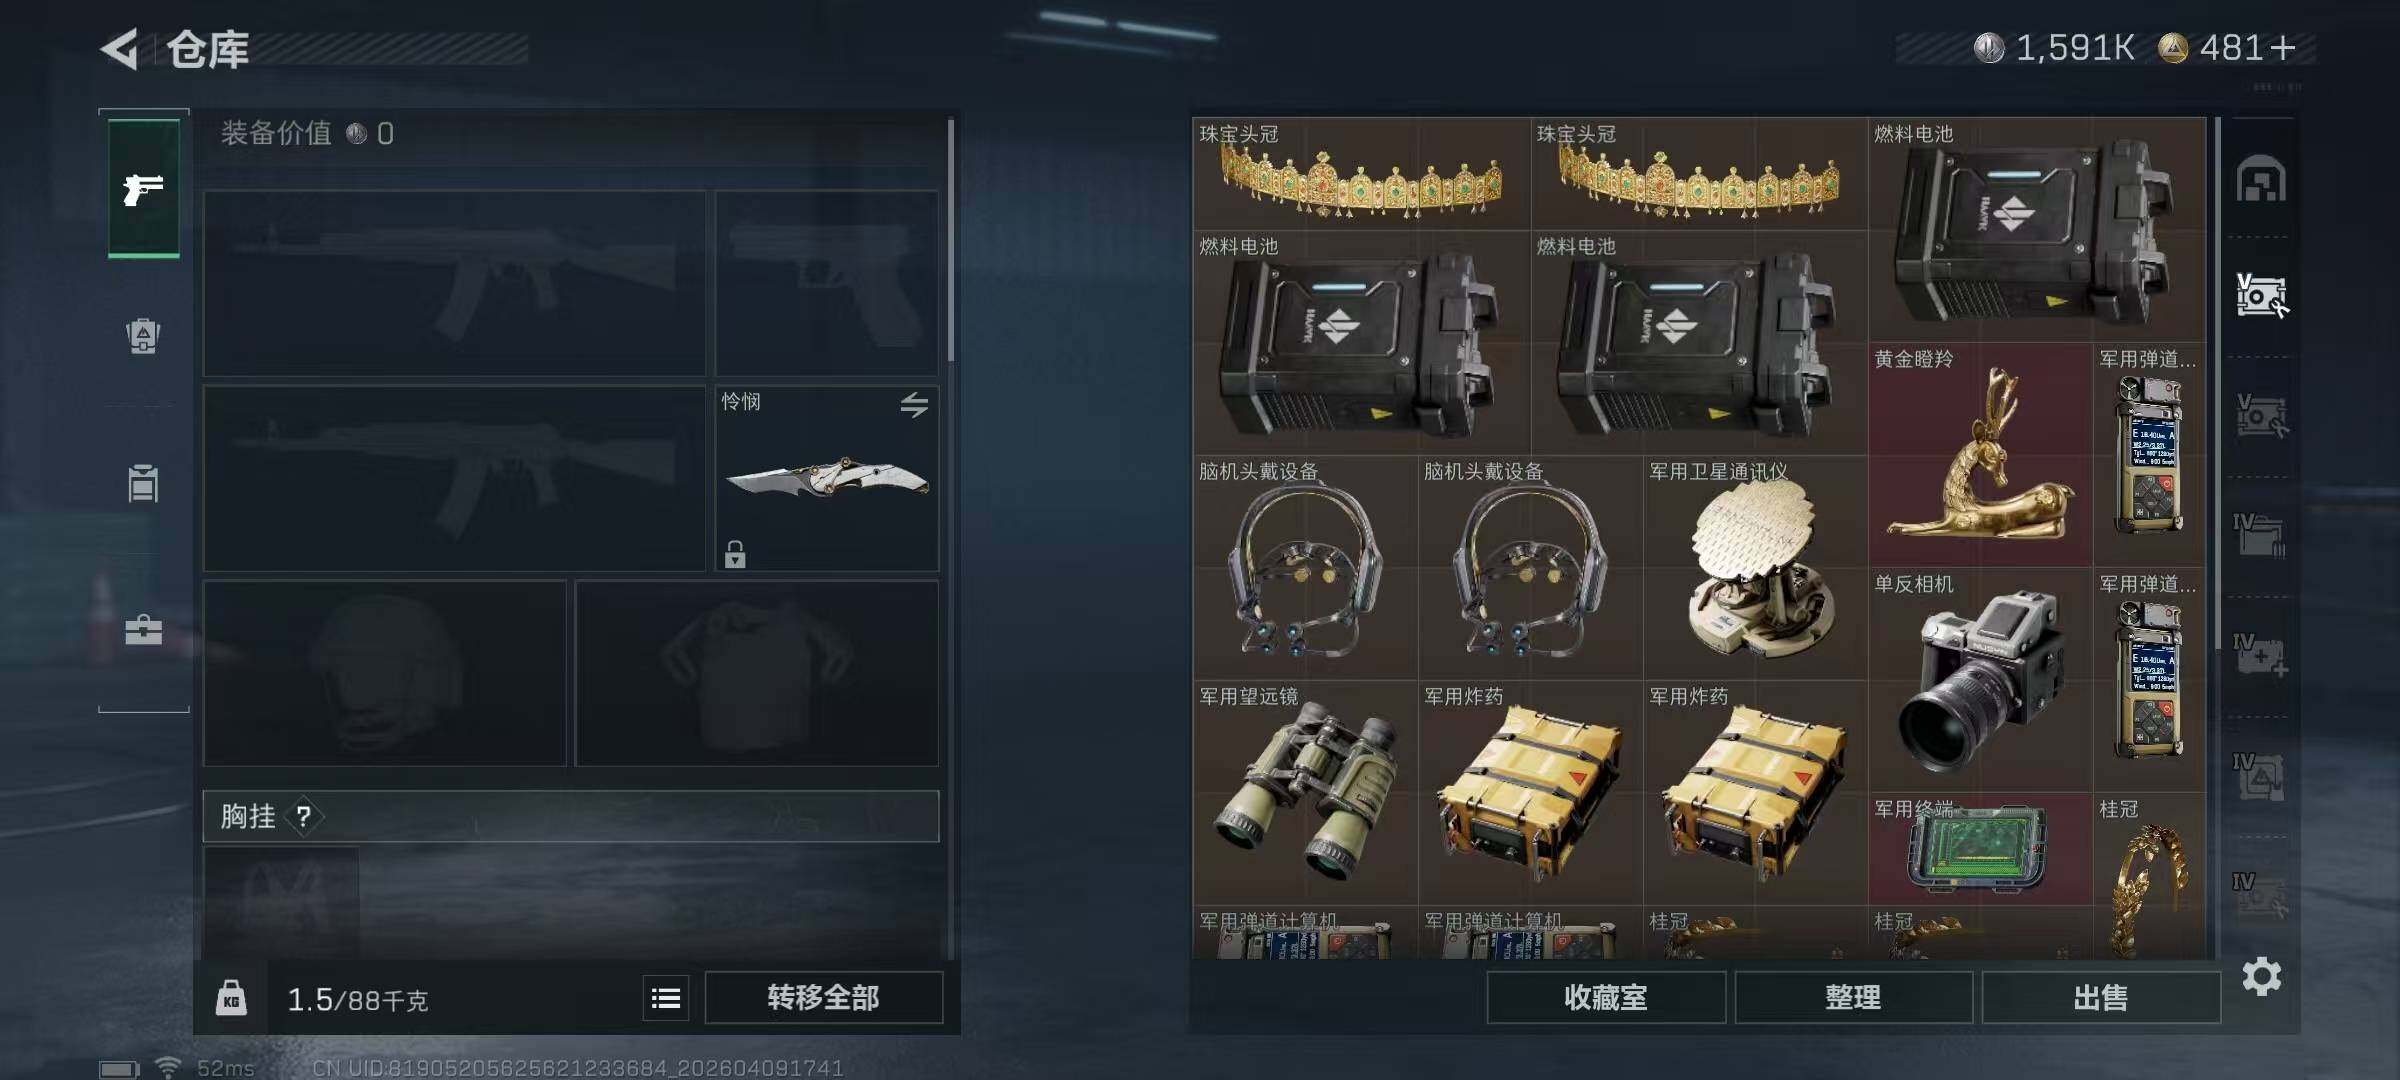This screenshot has height=1080, width=2400.
Task: Open the safe box briefcase sidebar icon
Action: 143,630
